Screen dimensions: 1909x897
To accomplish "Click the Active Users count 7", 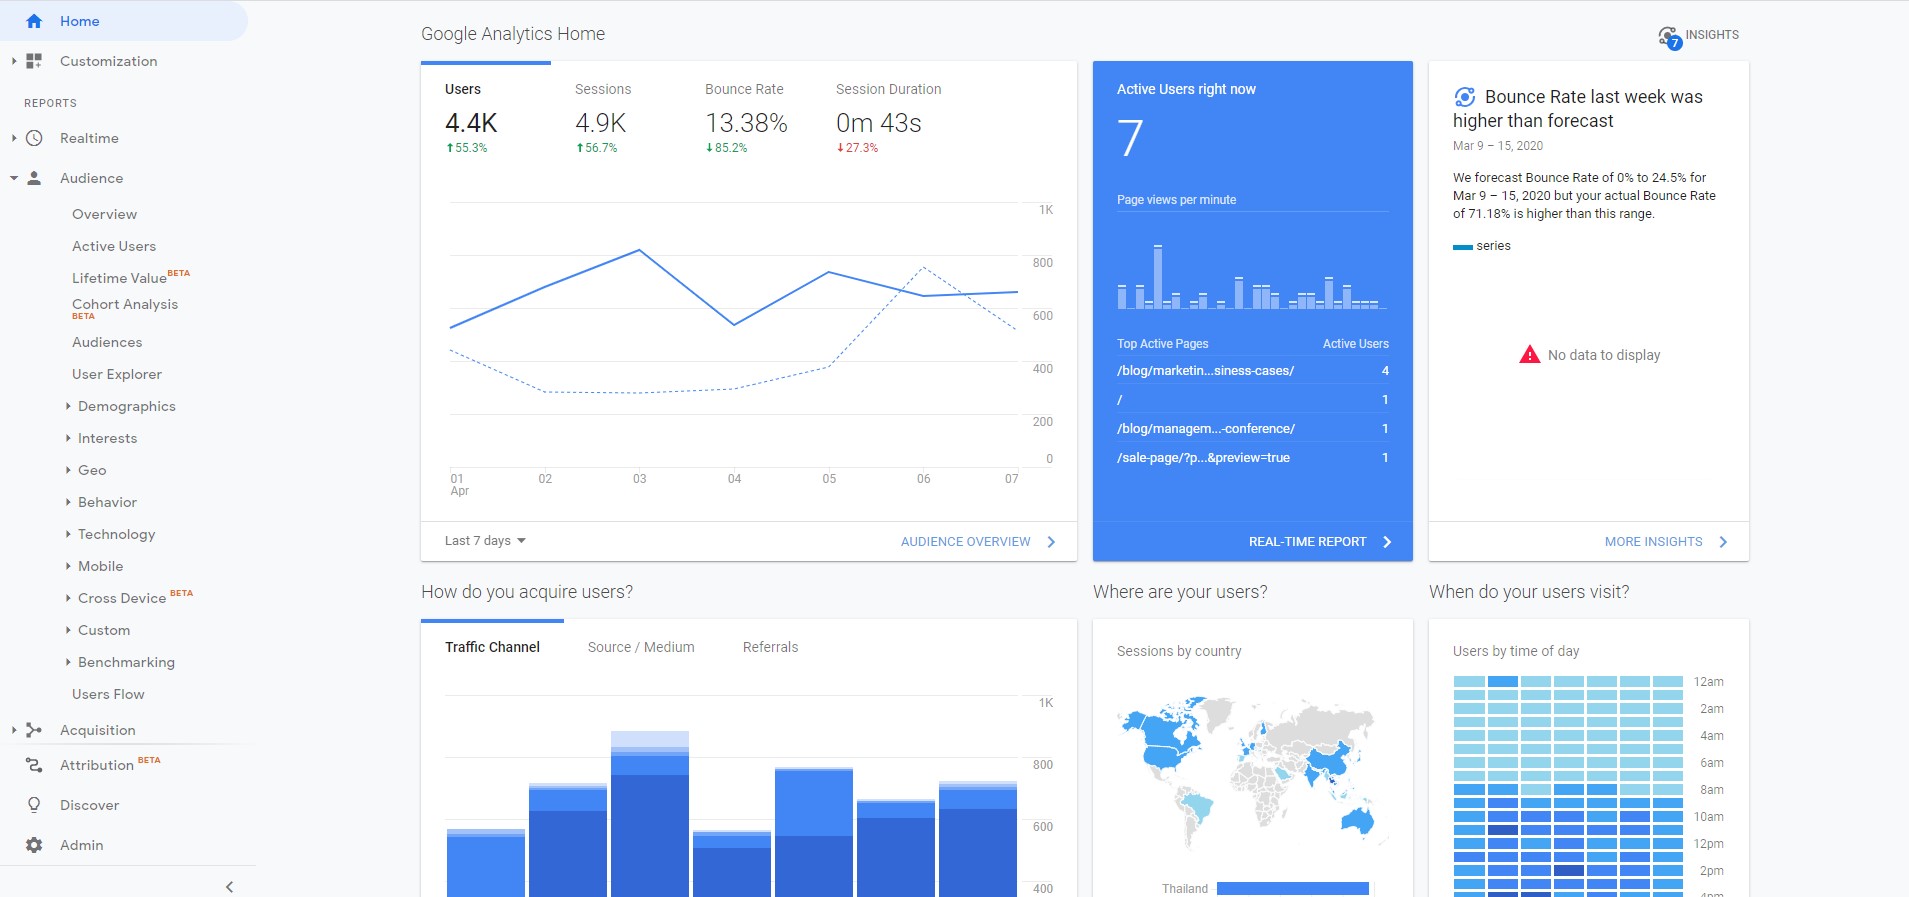I will pos(1130,139).
